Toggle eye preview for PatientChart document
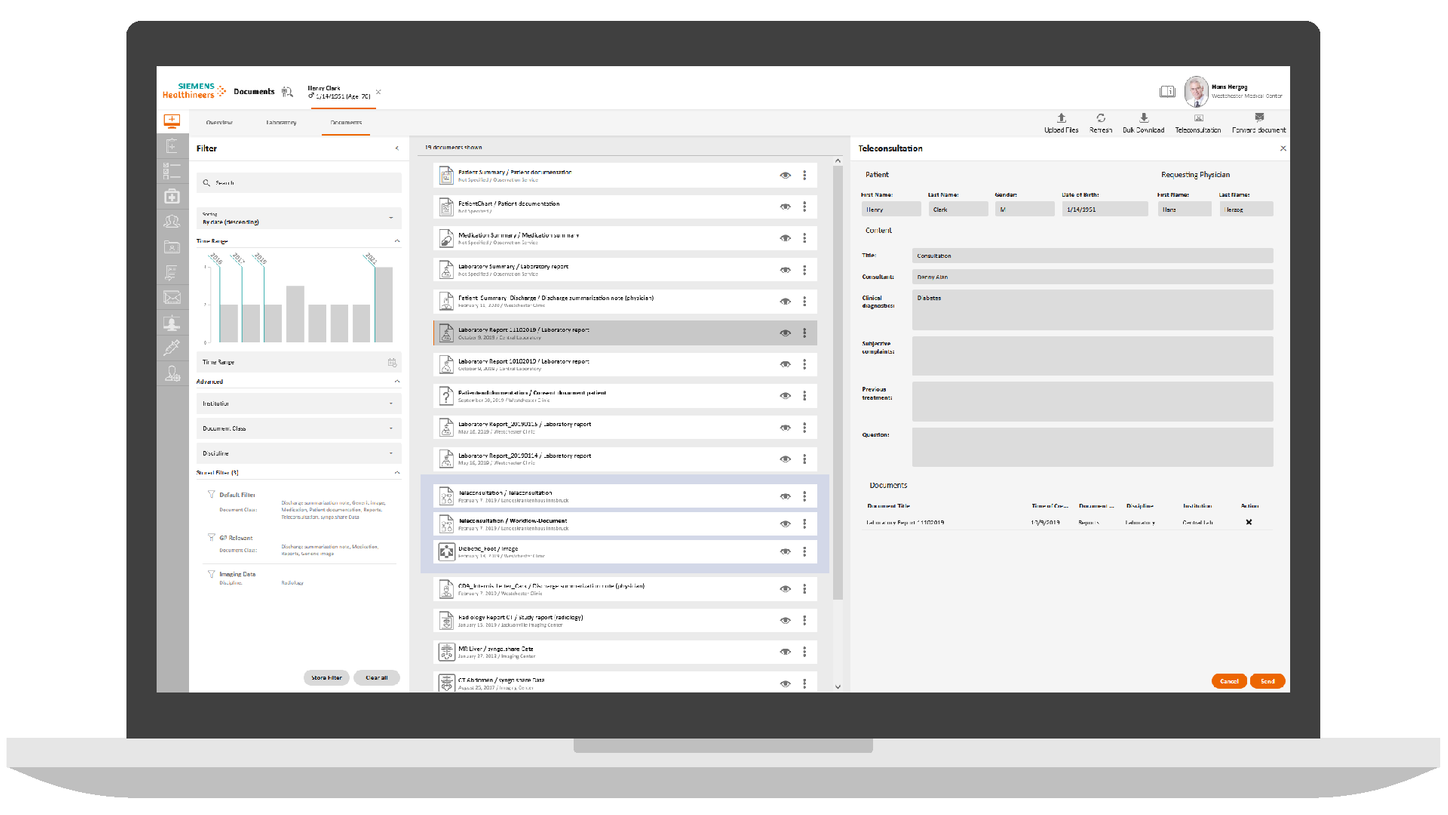The width and height of the screenshot is (1448, 815). (785, 207)
